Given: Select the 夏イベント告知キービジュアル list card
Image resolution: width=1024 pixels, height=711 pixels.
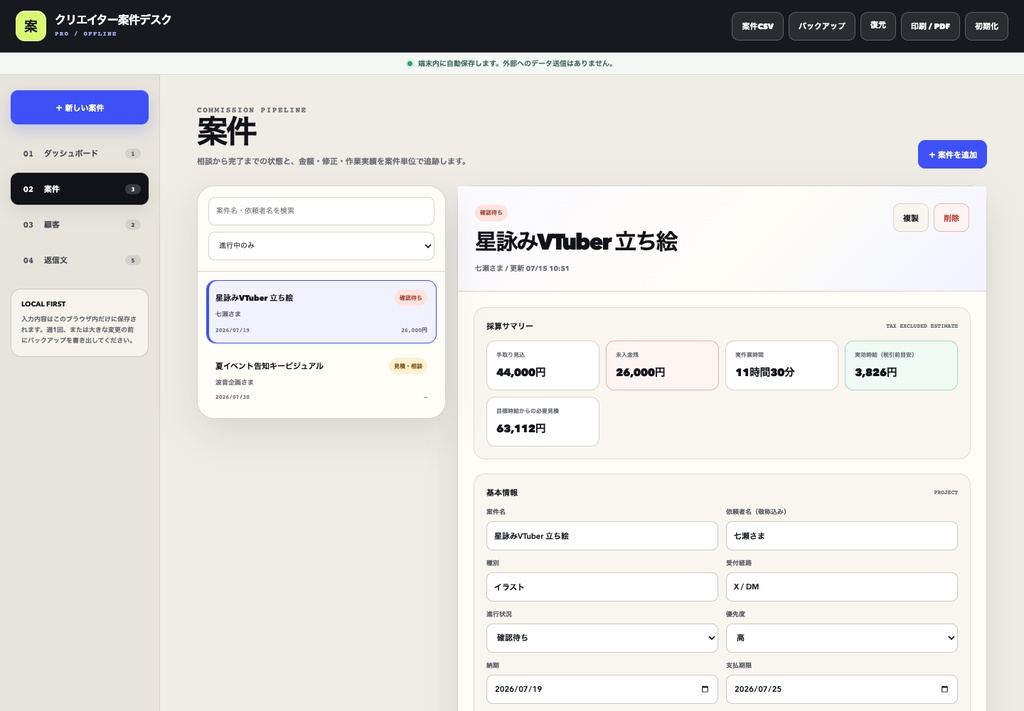Looking at the screenshot, I should pos(321,380).
